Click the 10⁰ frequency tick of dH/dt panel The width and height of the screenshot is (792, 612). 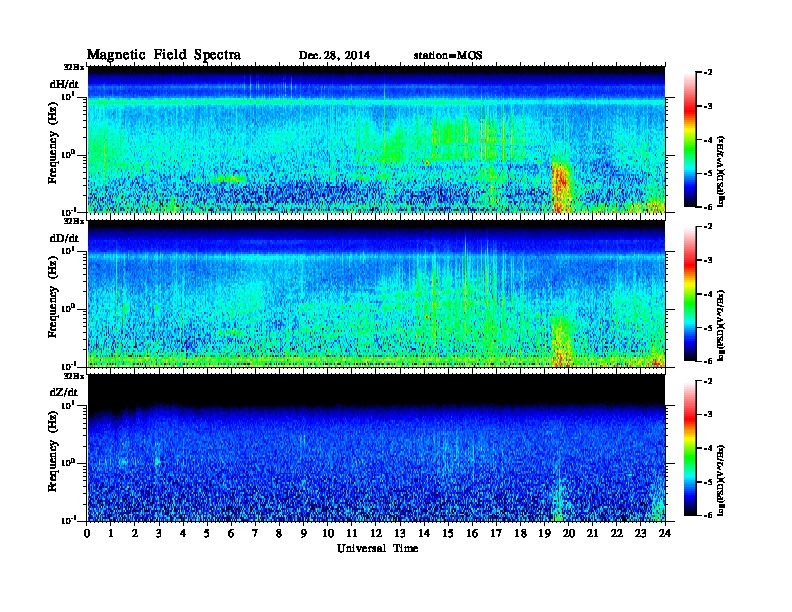(68, 155)
